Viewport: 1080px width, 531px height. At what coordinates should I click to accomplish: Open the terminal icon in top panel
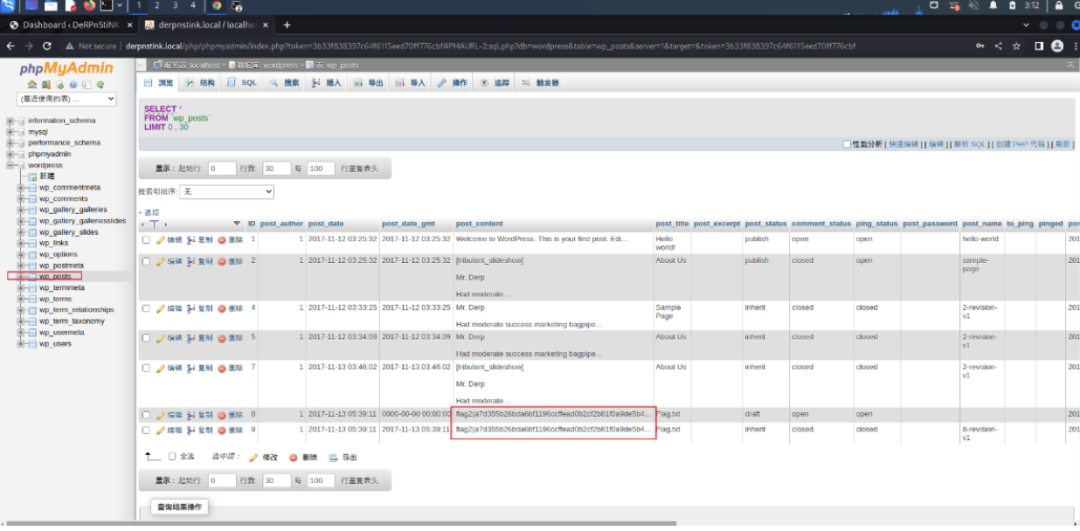107,6
